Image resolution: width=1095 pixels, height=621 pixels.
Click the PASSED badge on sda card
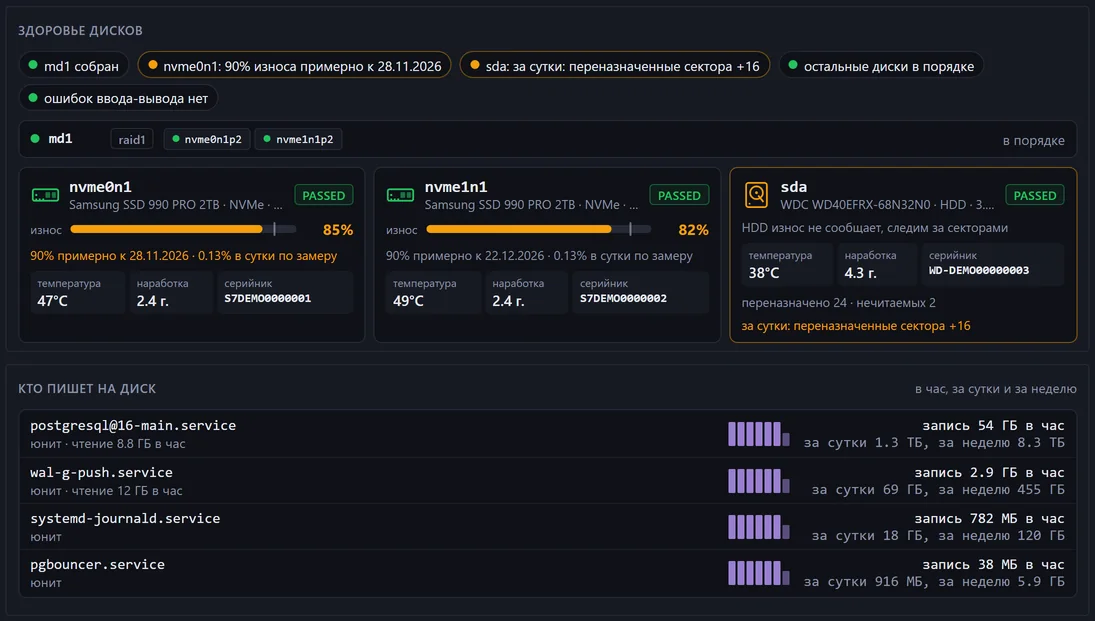click(1035, 195)
